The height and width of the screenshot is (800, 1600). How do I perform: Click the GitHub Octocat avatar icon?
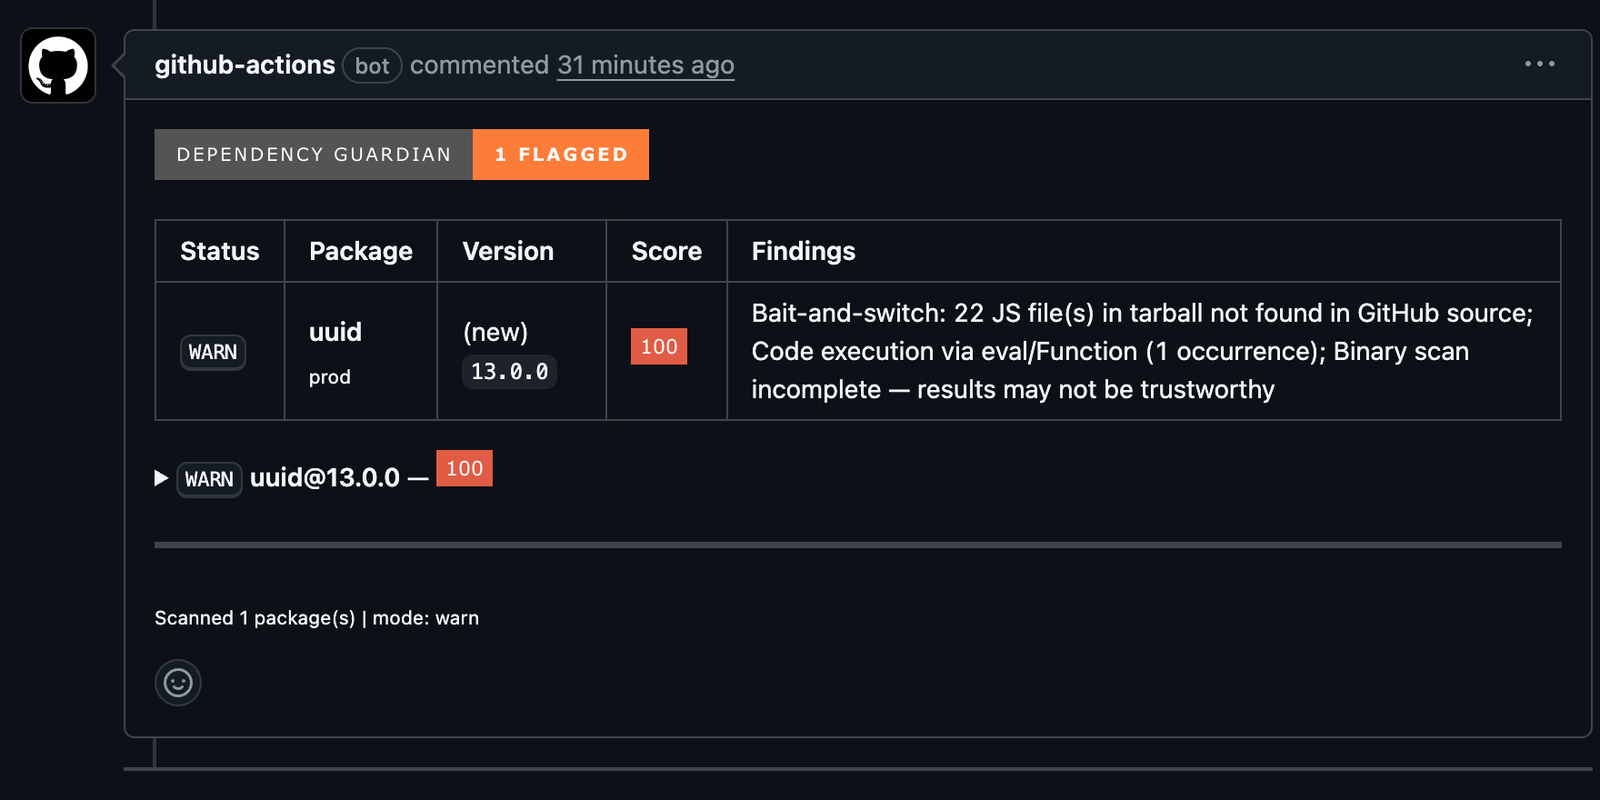[x=57, y=65]
